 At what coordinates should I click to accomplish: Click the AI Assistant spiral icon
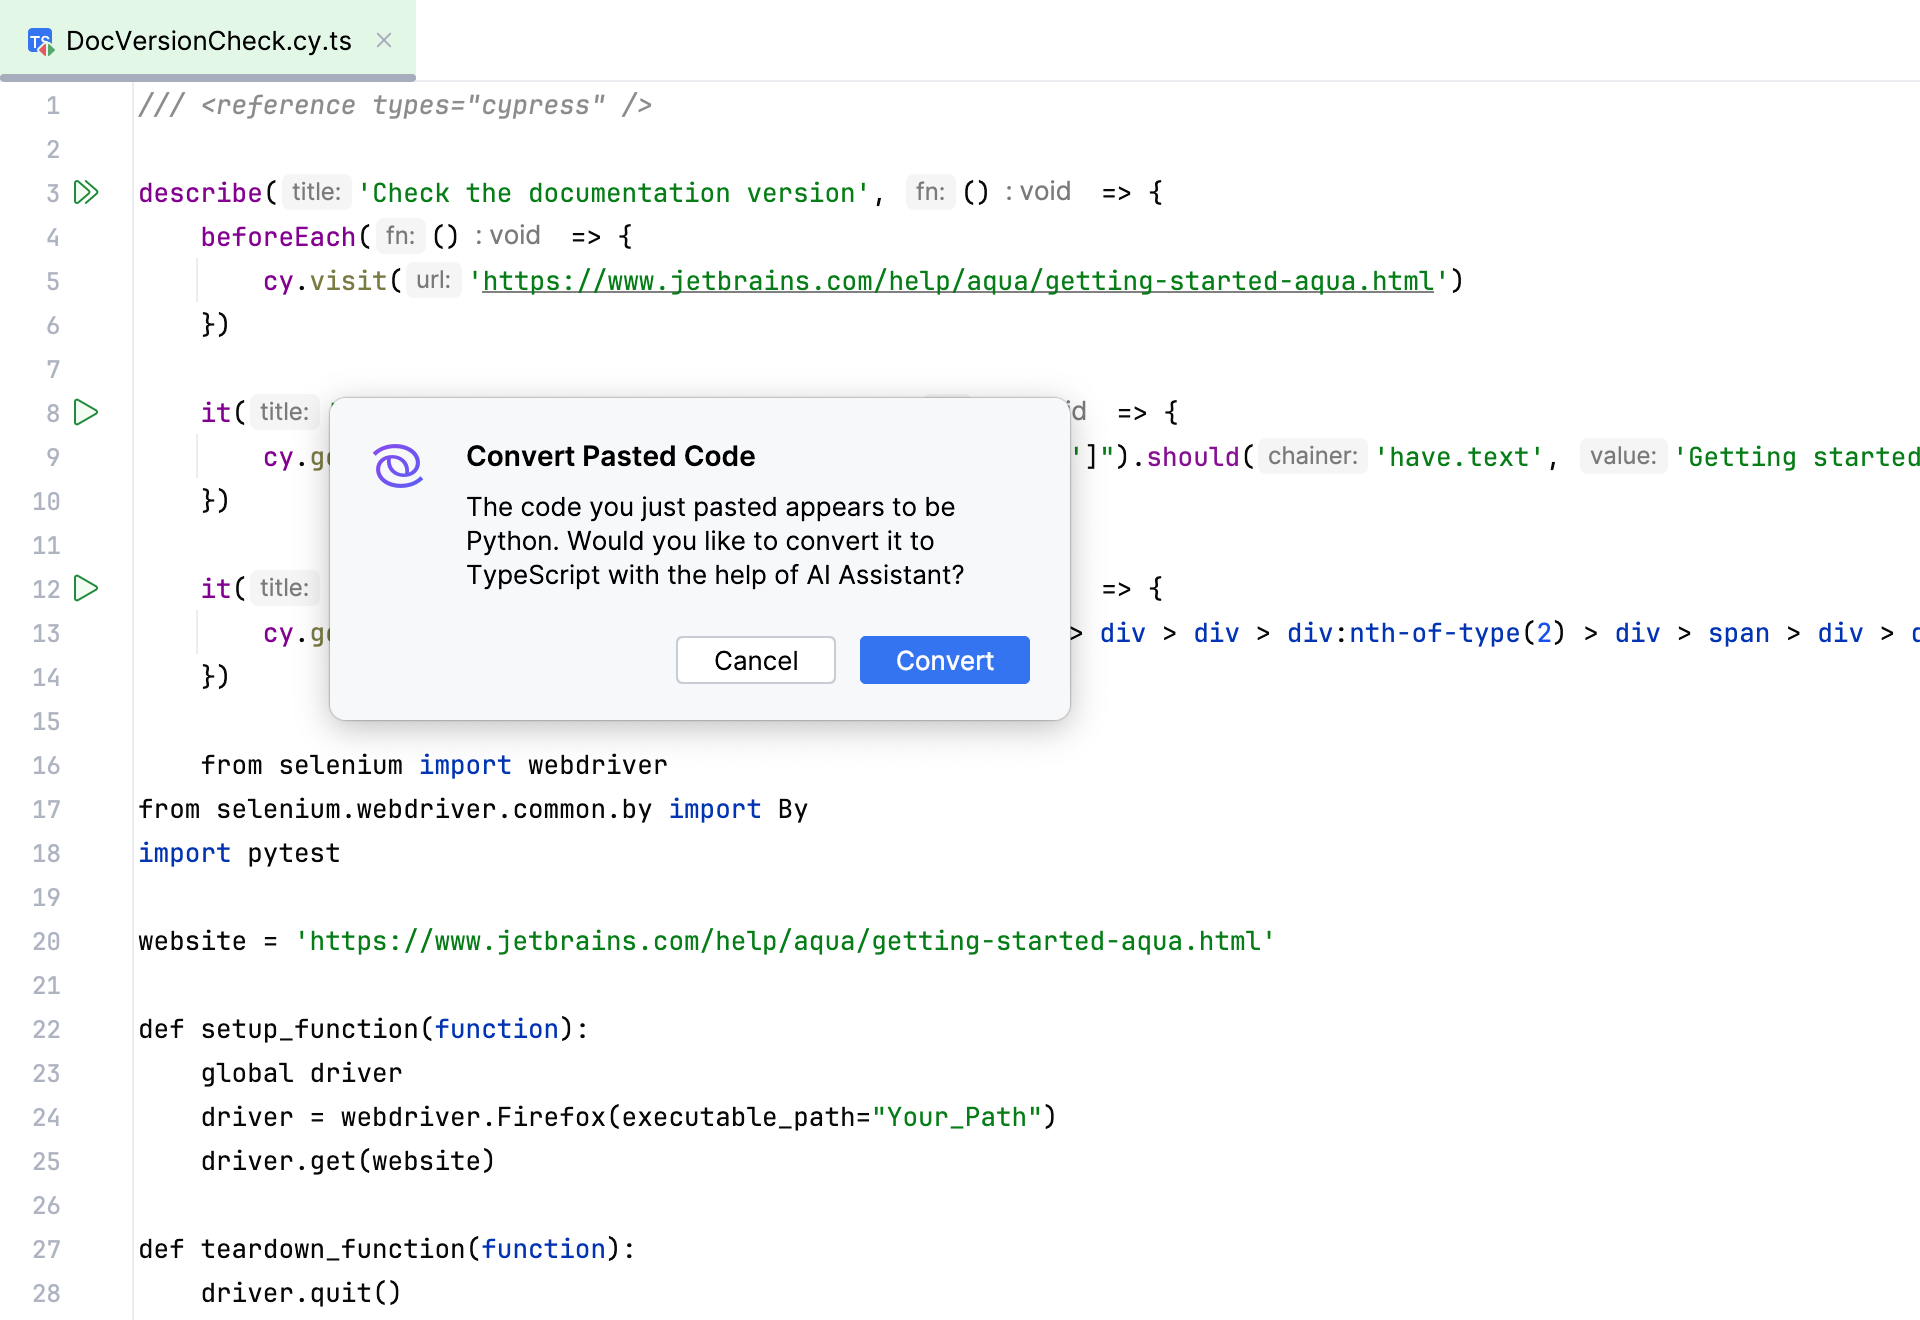(398, 466)
